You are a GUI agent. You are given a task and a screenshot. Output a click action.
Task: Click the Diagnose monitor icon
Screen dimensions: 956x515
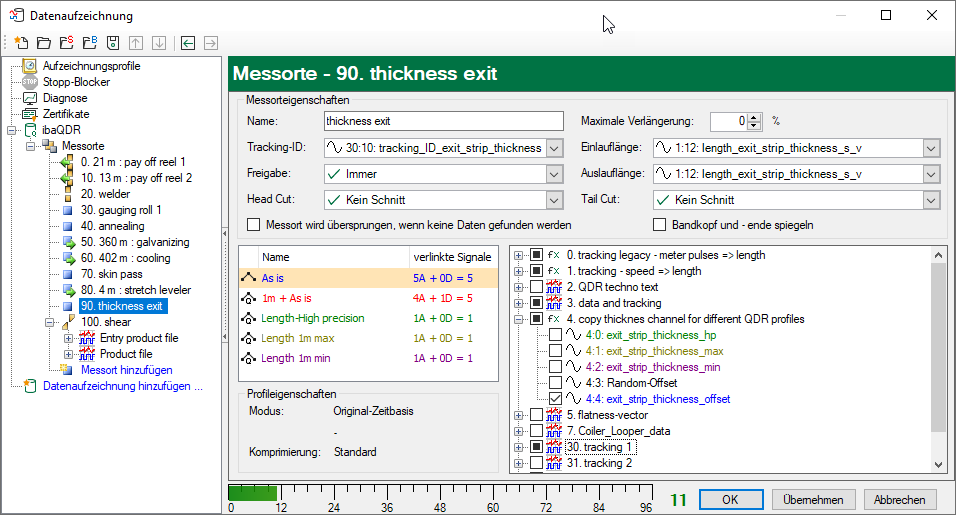coord(29,98)
